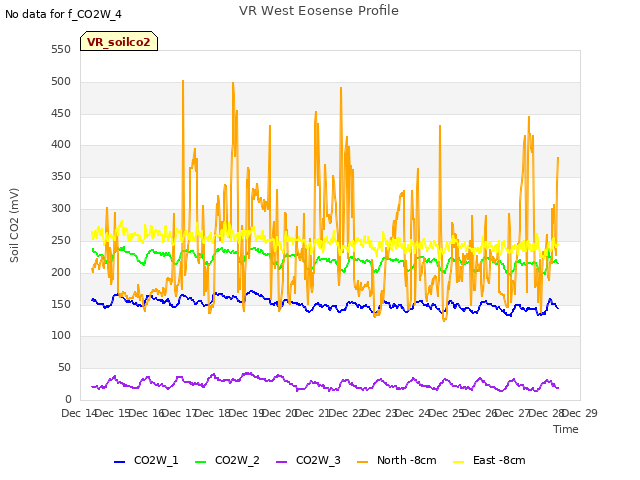The image size is (640, 480).
Task: Click the 'No data for f_CO2W_4' message
Action: coord(63,14)
